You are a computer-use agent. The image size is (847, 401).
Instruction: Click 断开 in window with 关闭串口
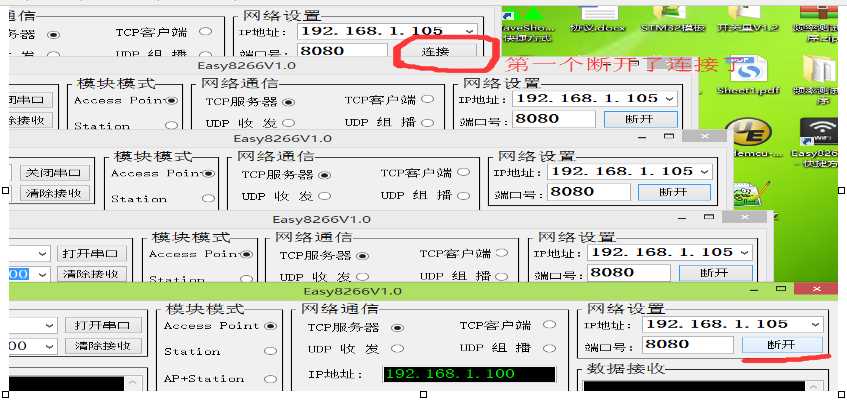[x=674, y=192]
